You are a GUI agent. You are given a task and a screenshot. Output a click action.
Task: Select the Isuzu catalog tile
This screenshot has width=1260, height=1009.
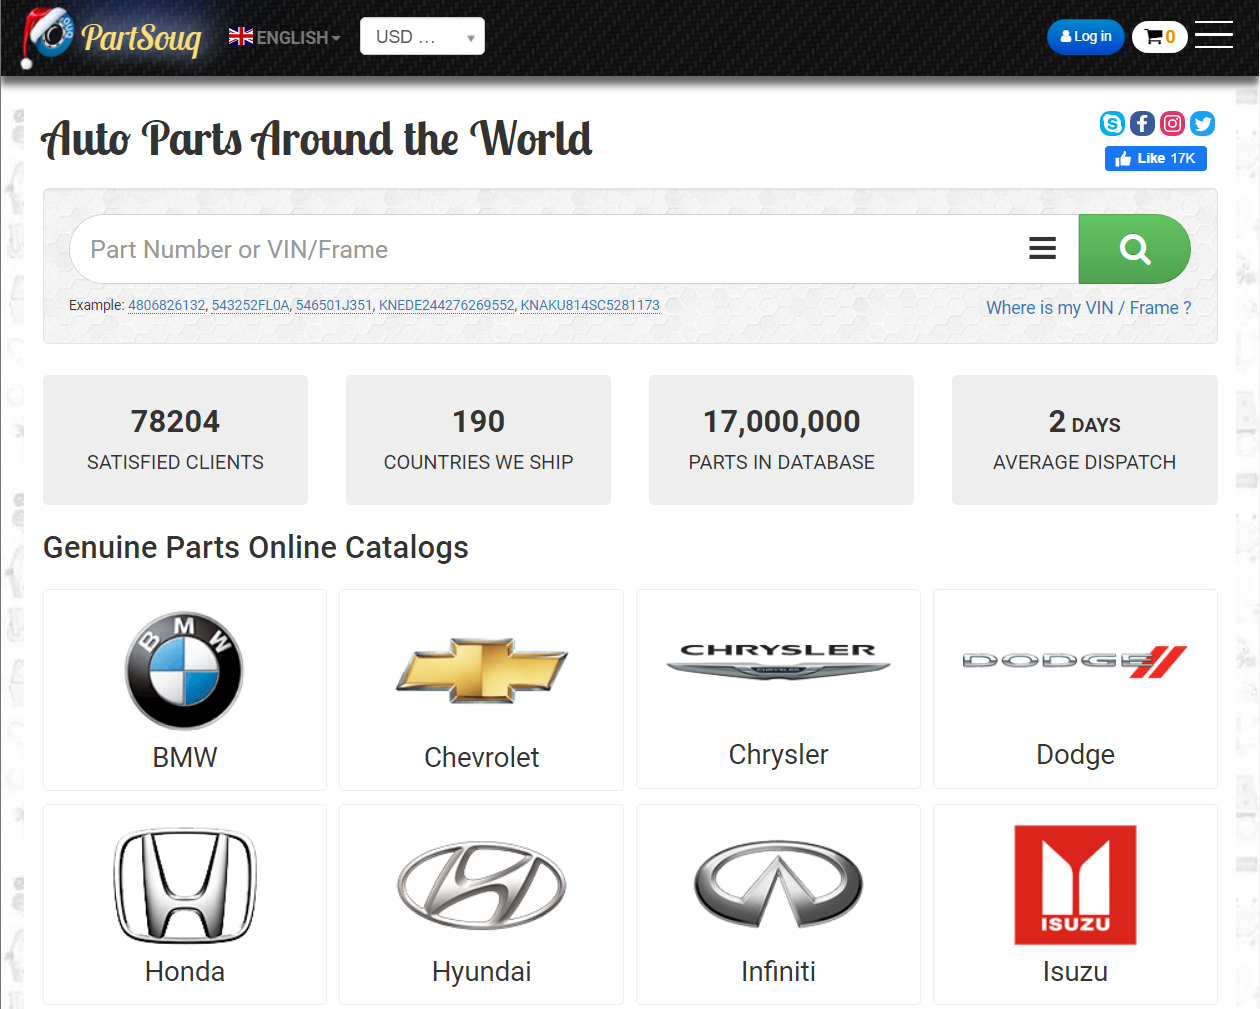(1075, 904)
